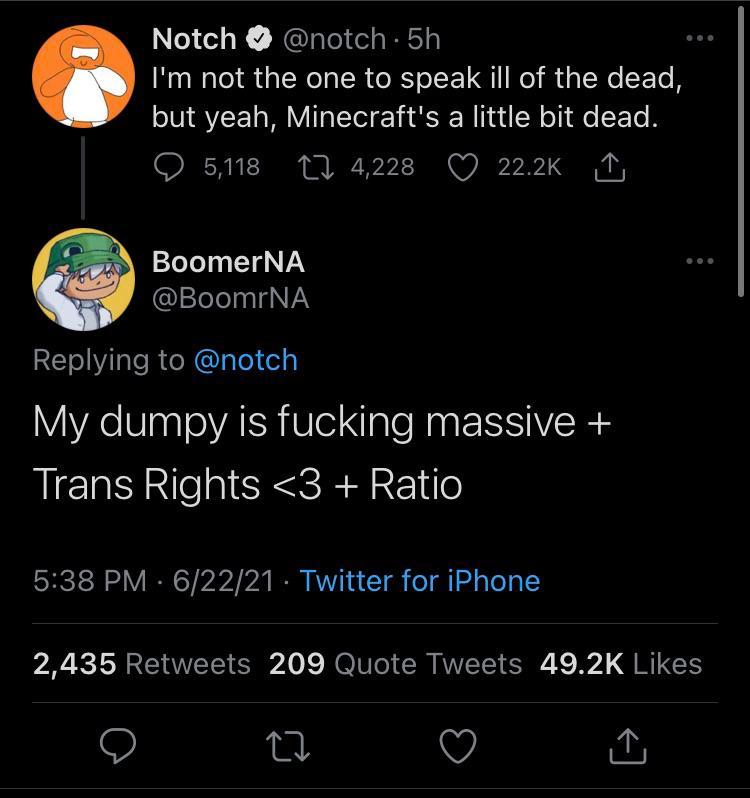The height and width of the screenshot is (798, 750).
Task: View the 2,435 Retweets list
Action: (142, 664)
